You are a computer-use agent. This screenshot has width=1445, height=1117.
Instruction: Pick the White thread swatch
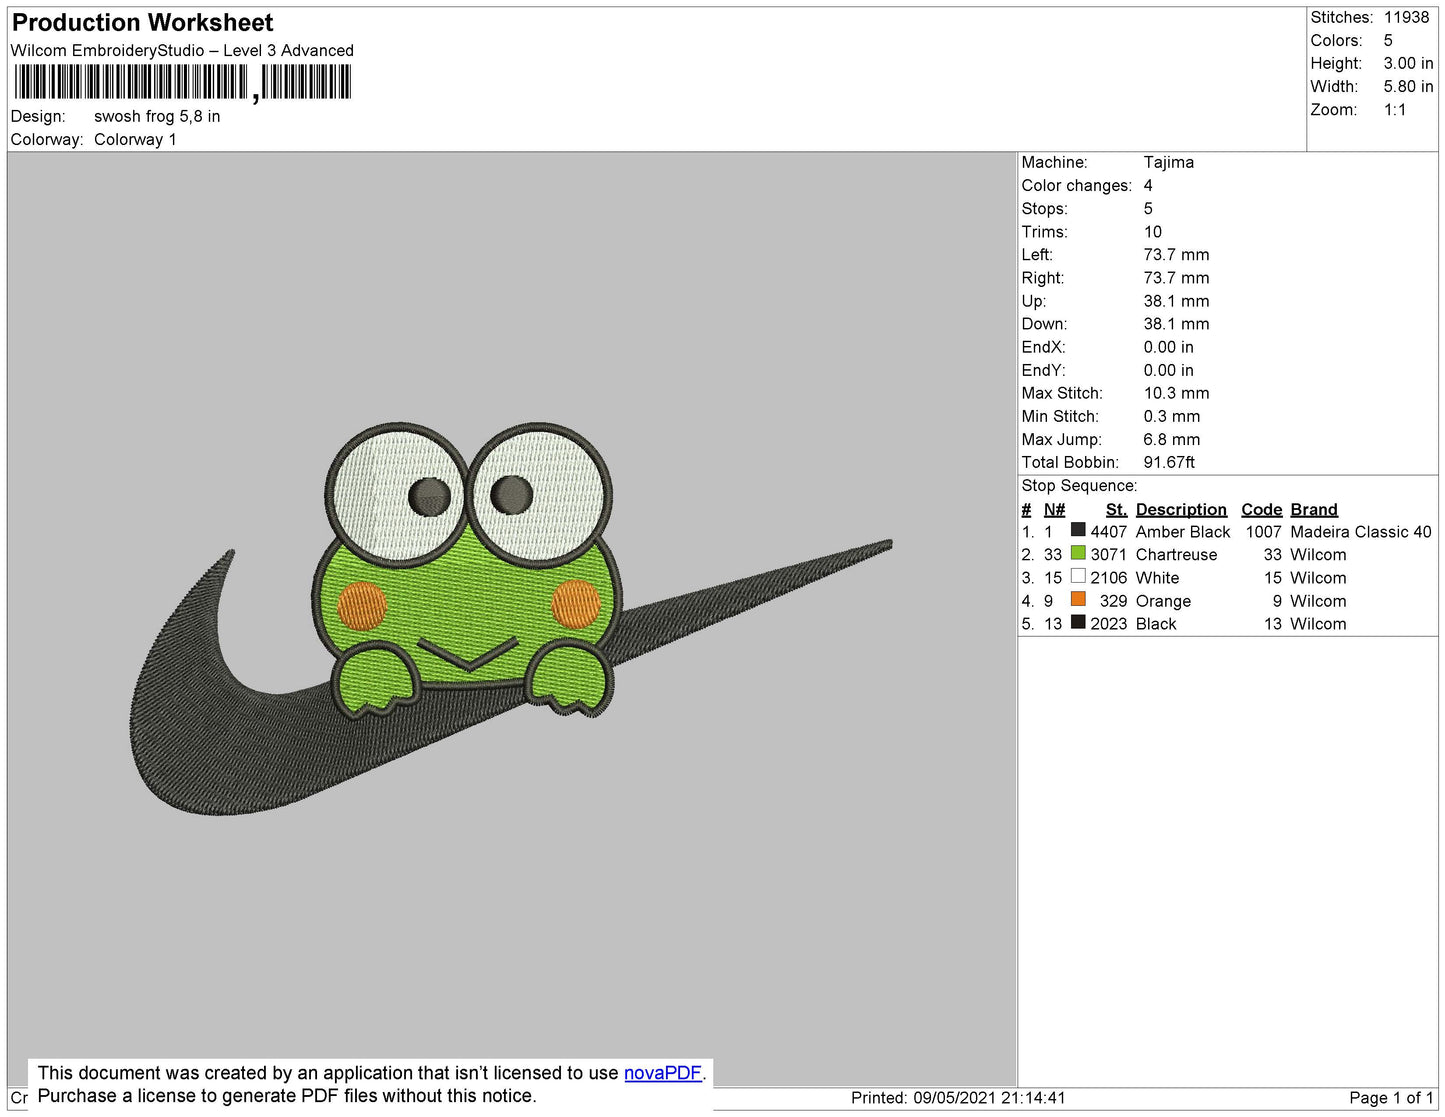point(1078,576)
